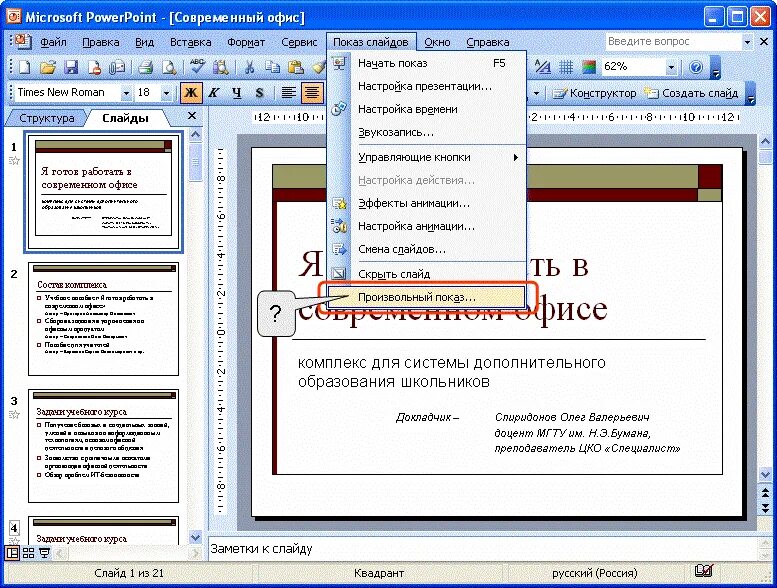Open the Правка menu
777x588 pixels.
(x=101, y=43)
